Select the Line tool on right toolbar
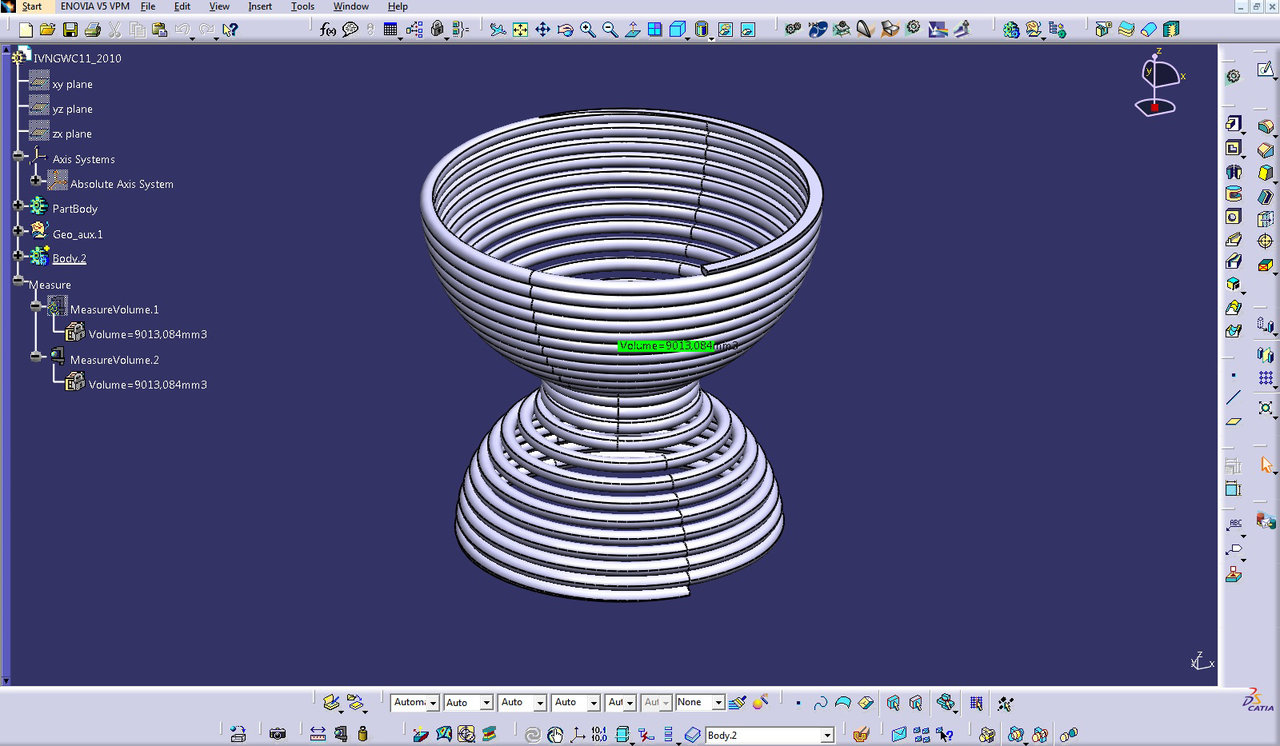Screen dimensions: 1280x746 (x=1234, y=397)
